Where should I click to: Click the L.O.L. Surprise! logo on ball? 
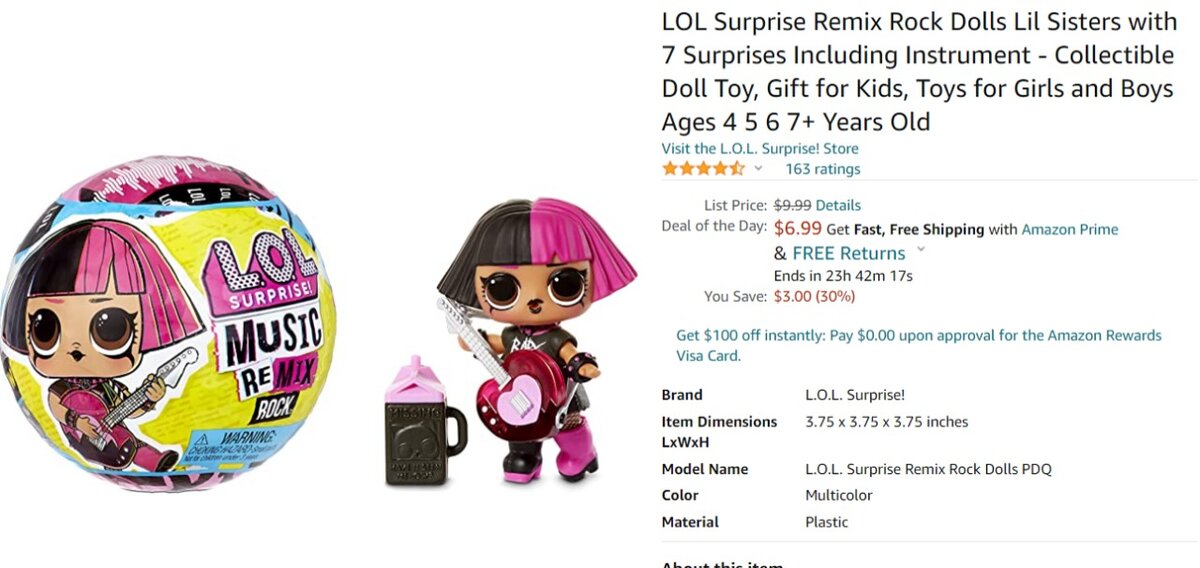pos(262,270)
